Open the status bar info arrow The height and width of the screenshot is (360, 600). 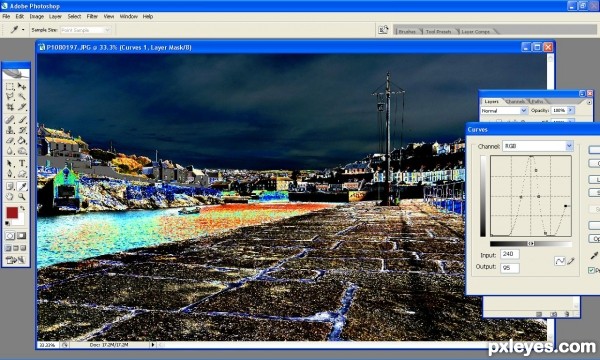click(x=153, y=345)
